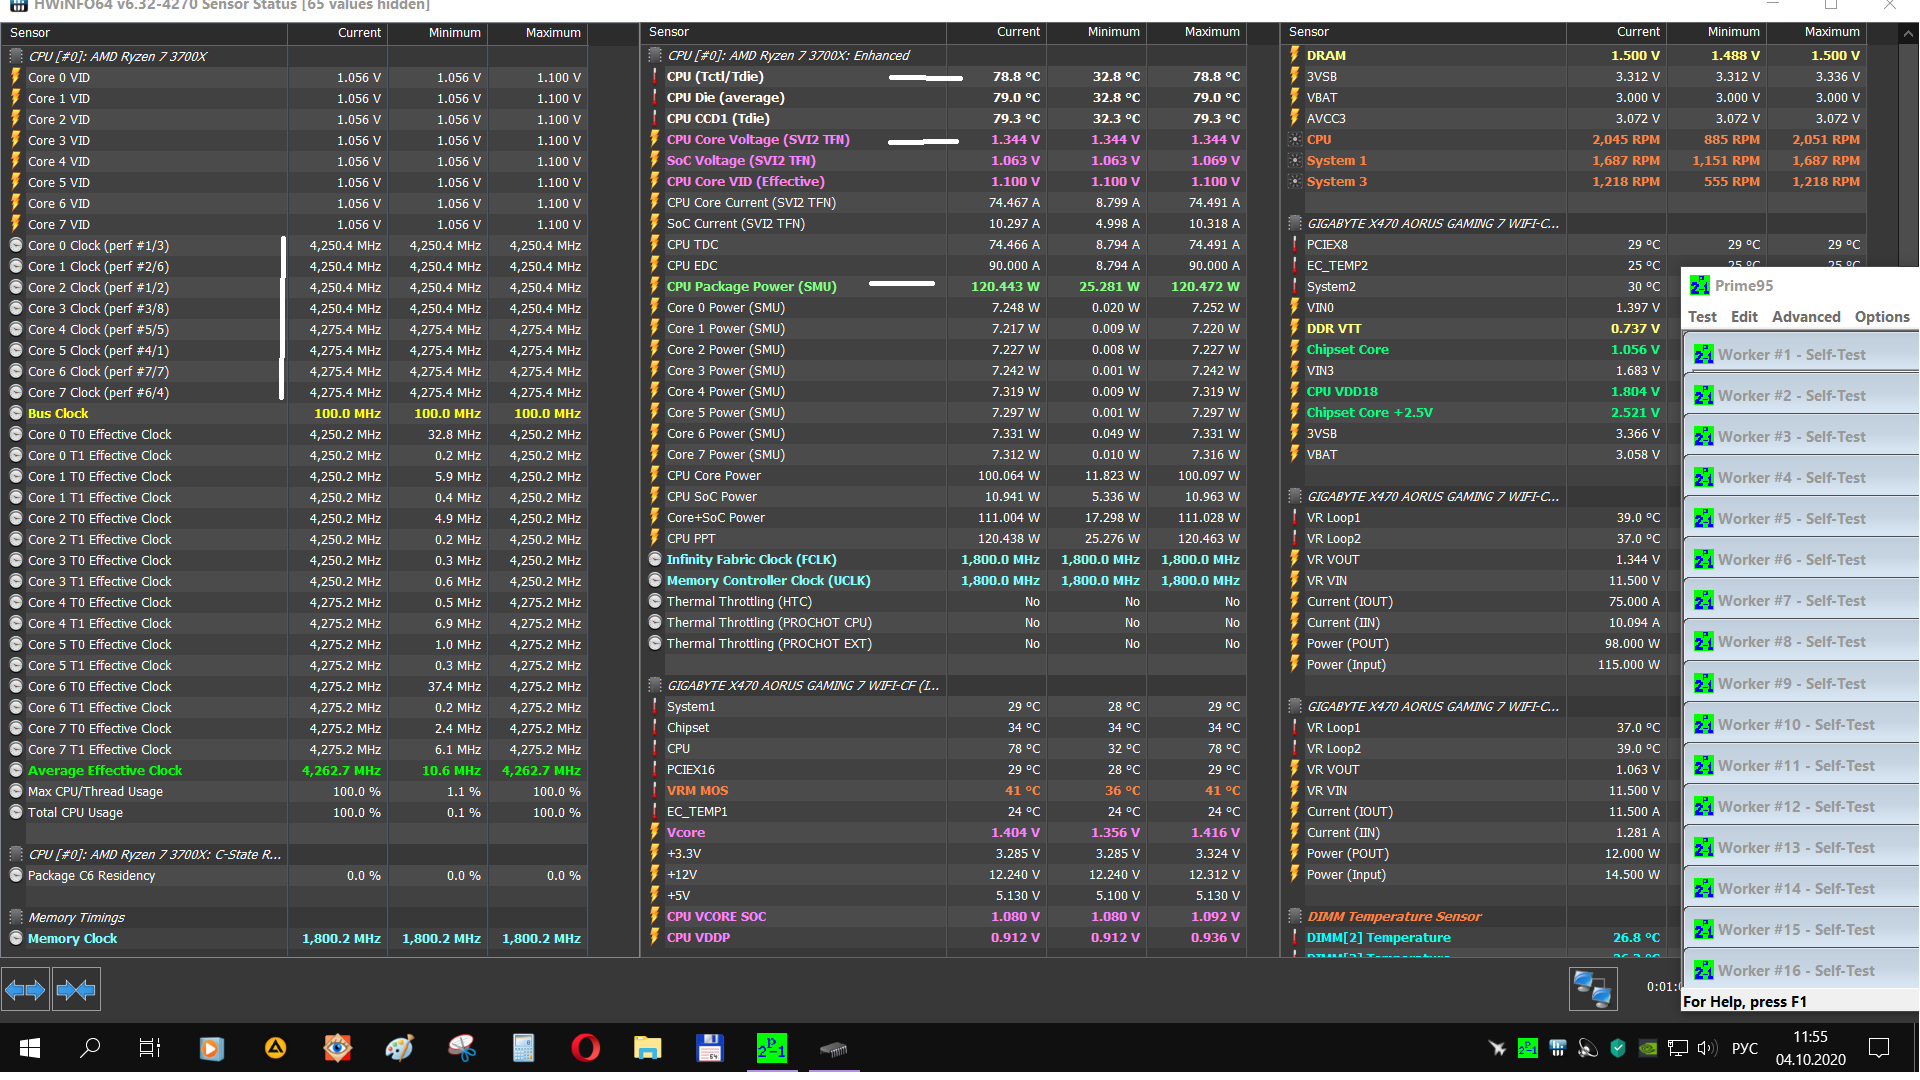Screen dimensions: 1920x1080
Task: Open the Prime95 Advanced menu
Action: pyautogui.click(x=1805, y=317)
